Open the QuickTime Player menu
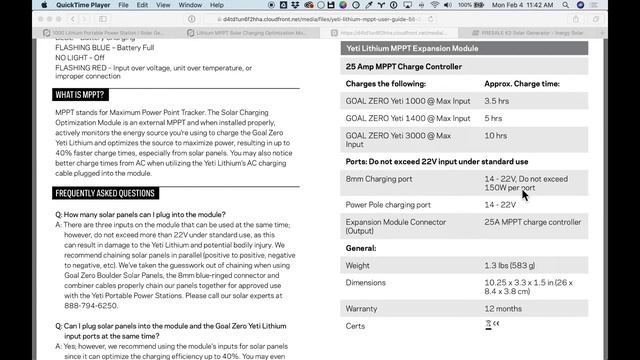Viewport: 640px width, 360px height. [83, 5]
